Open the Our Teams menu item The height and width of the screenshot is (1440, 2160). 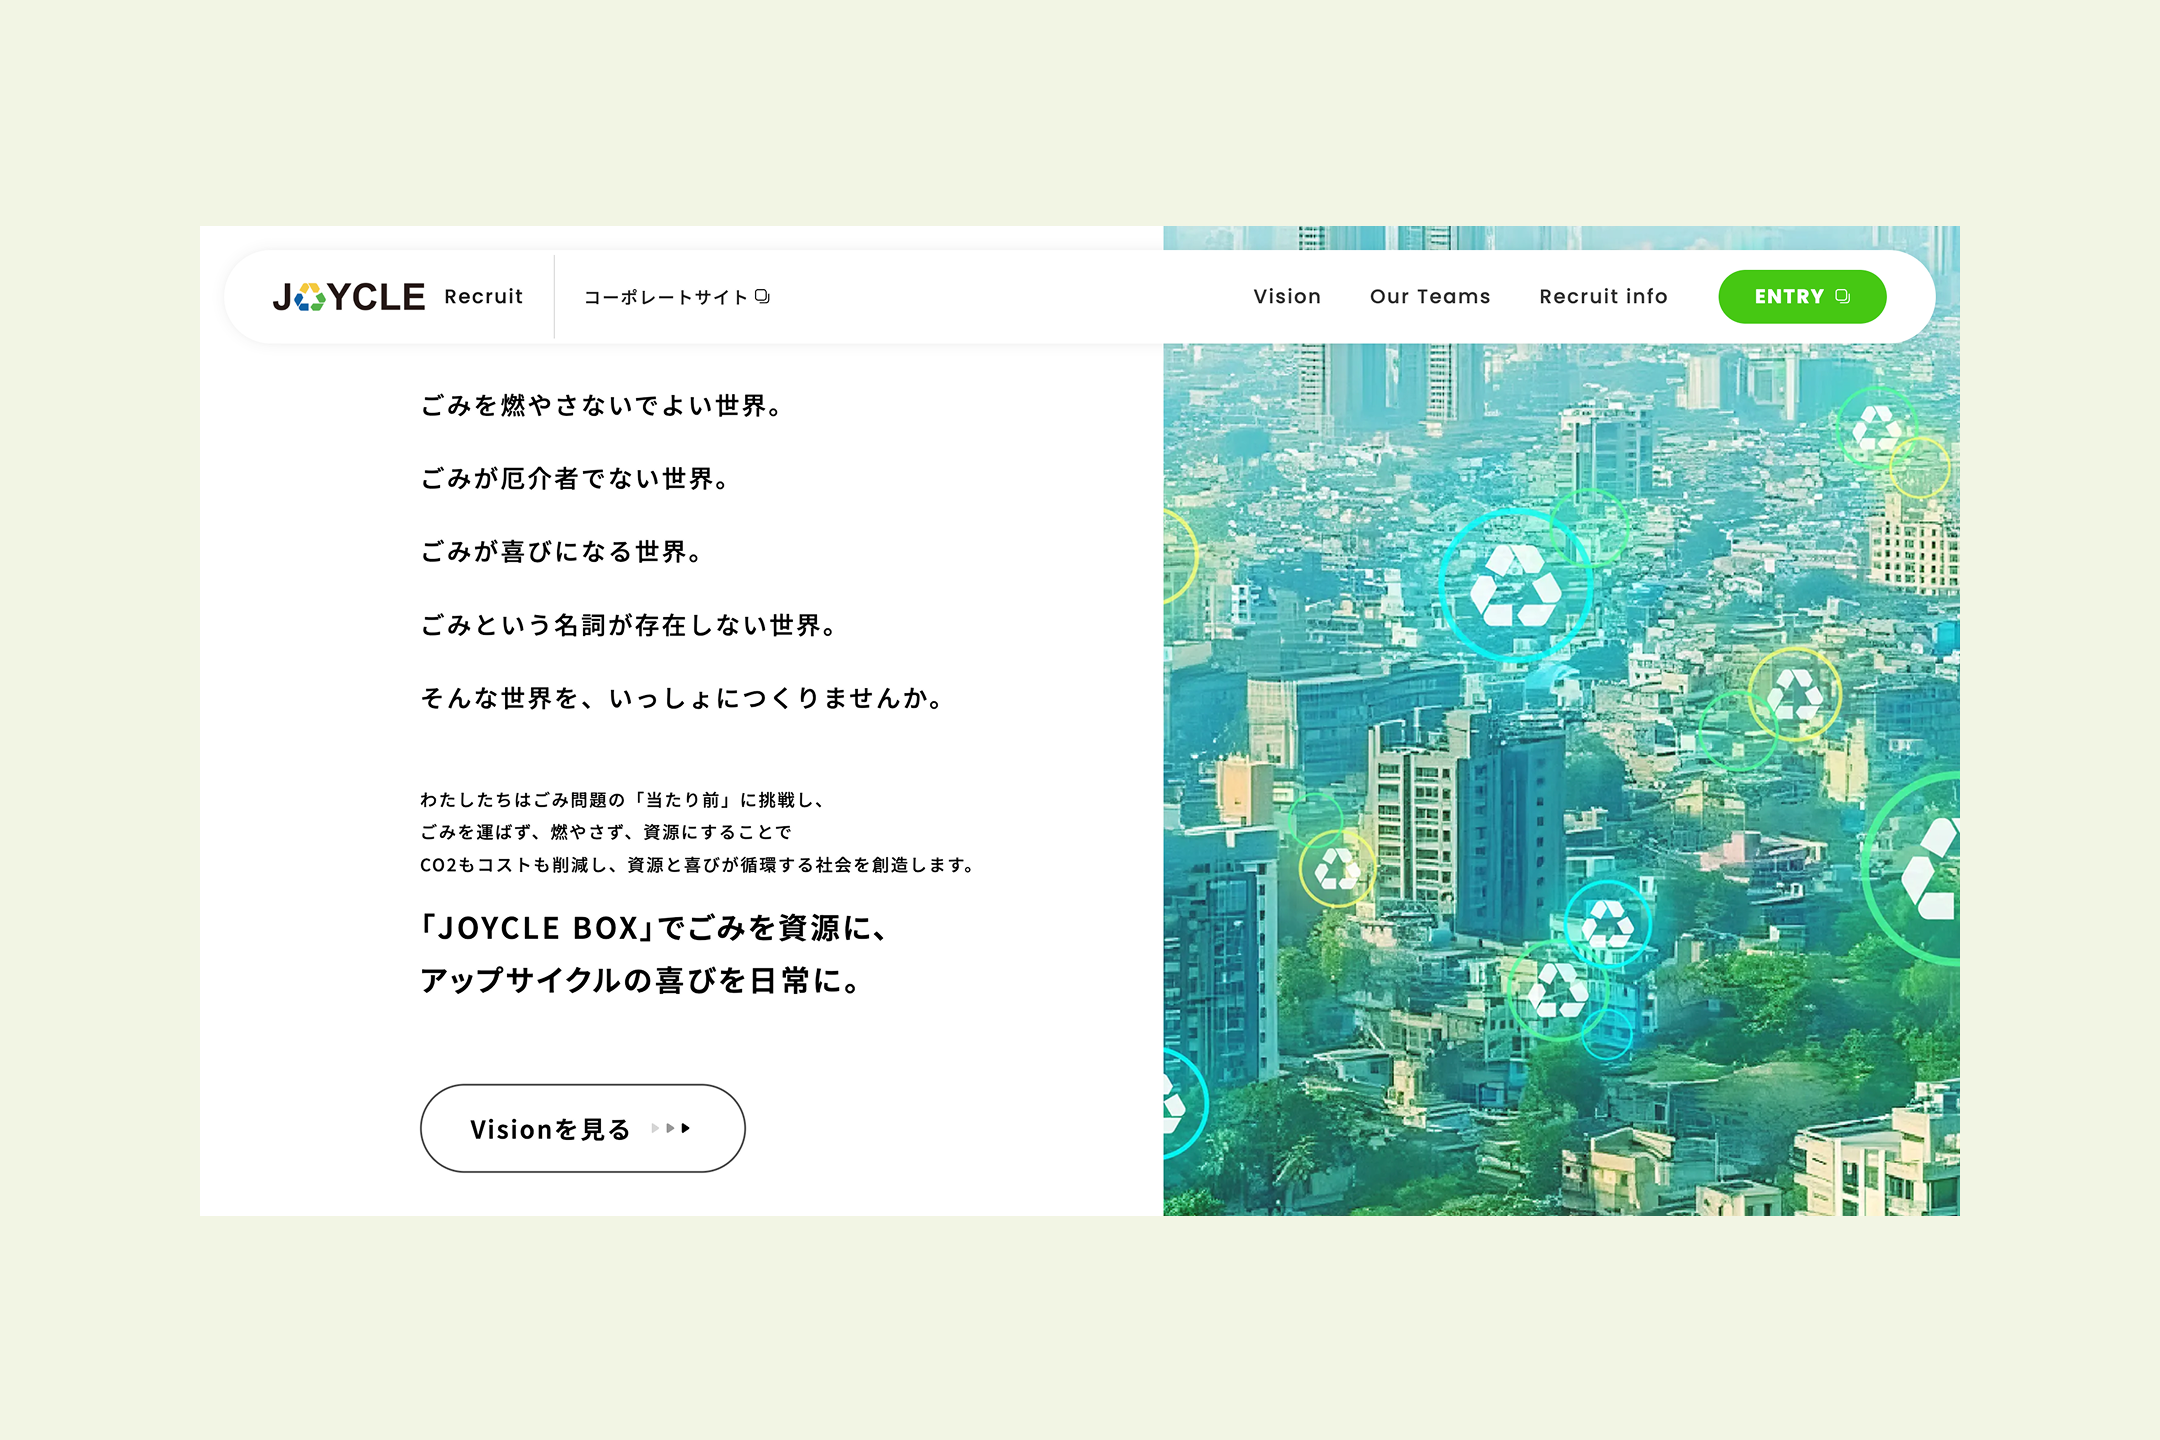[1429, 297]
